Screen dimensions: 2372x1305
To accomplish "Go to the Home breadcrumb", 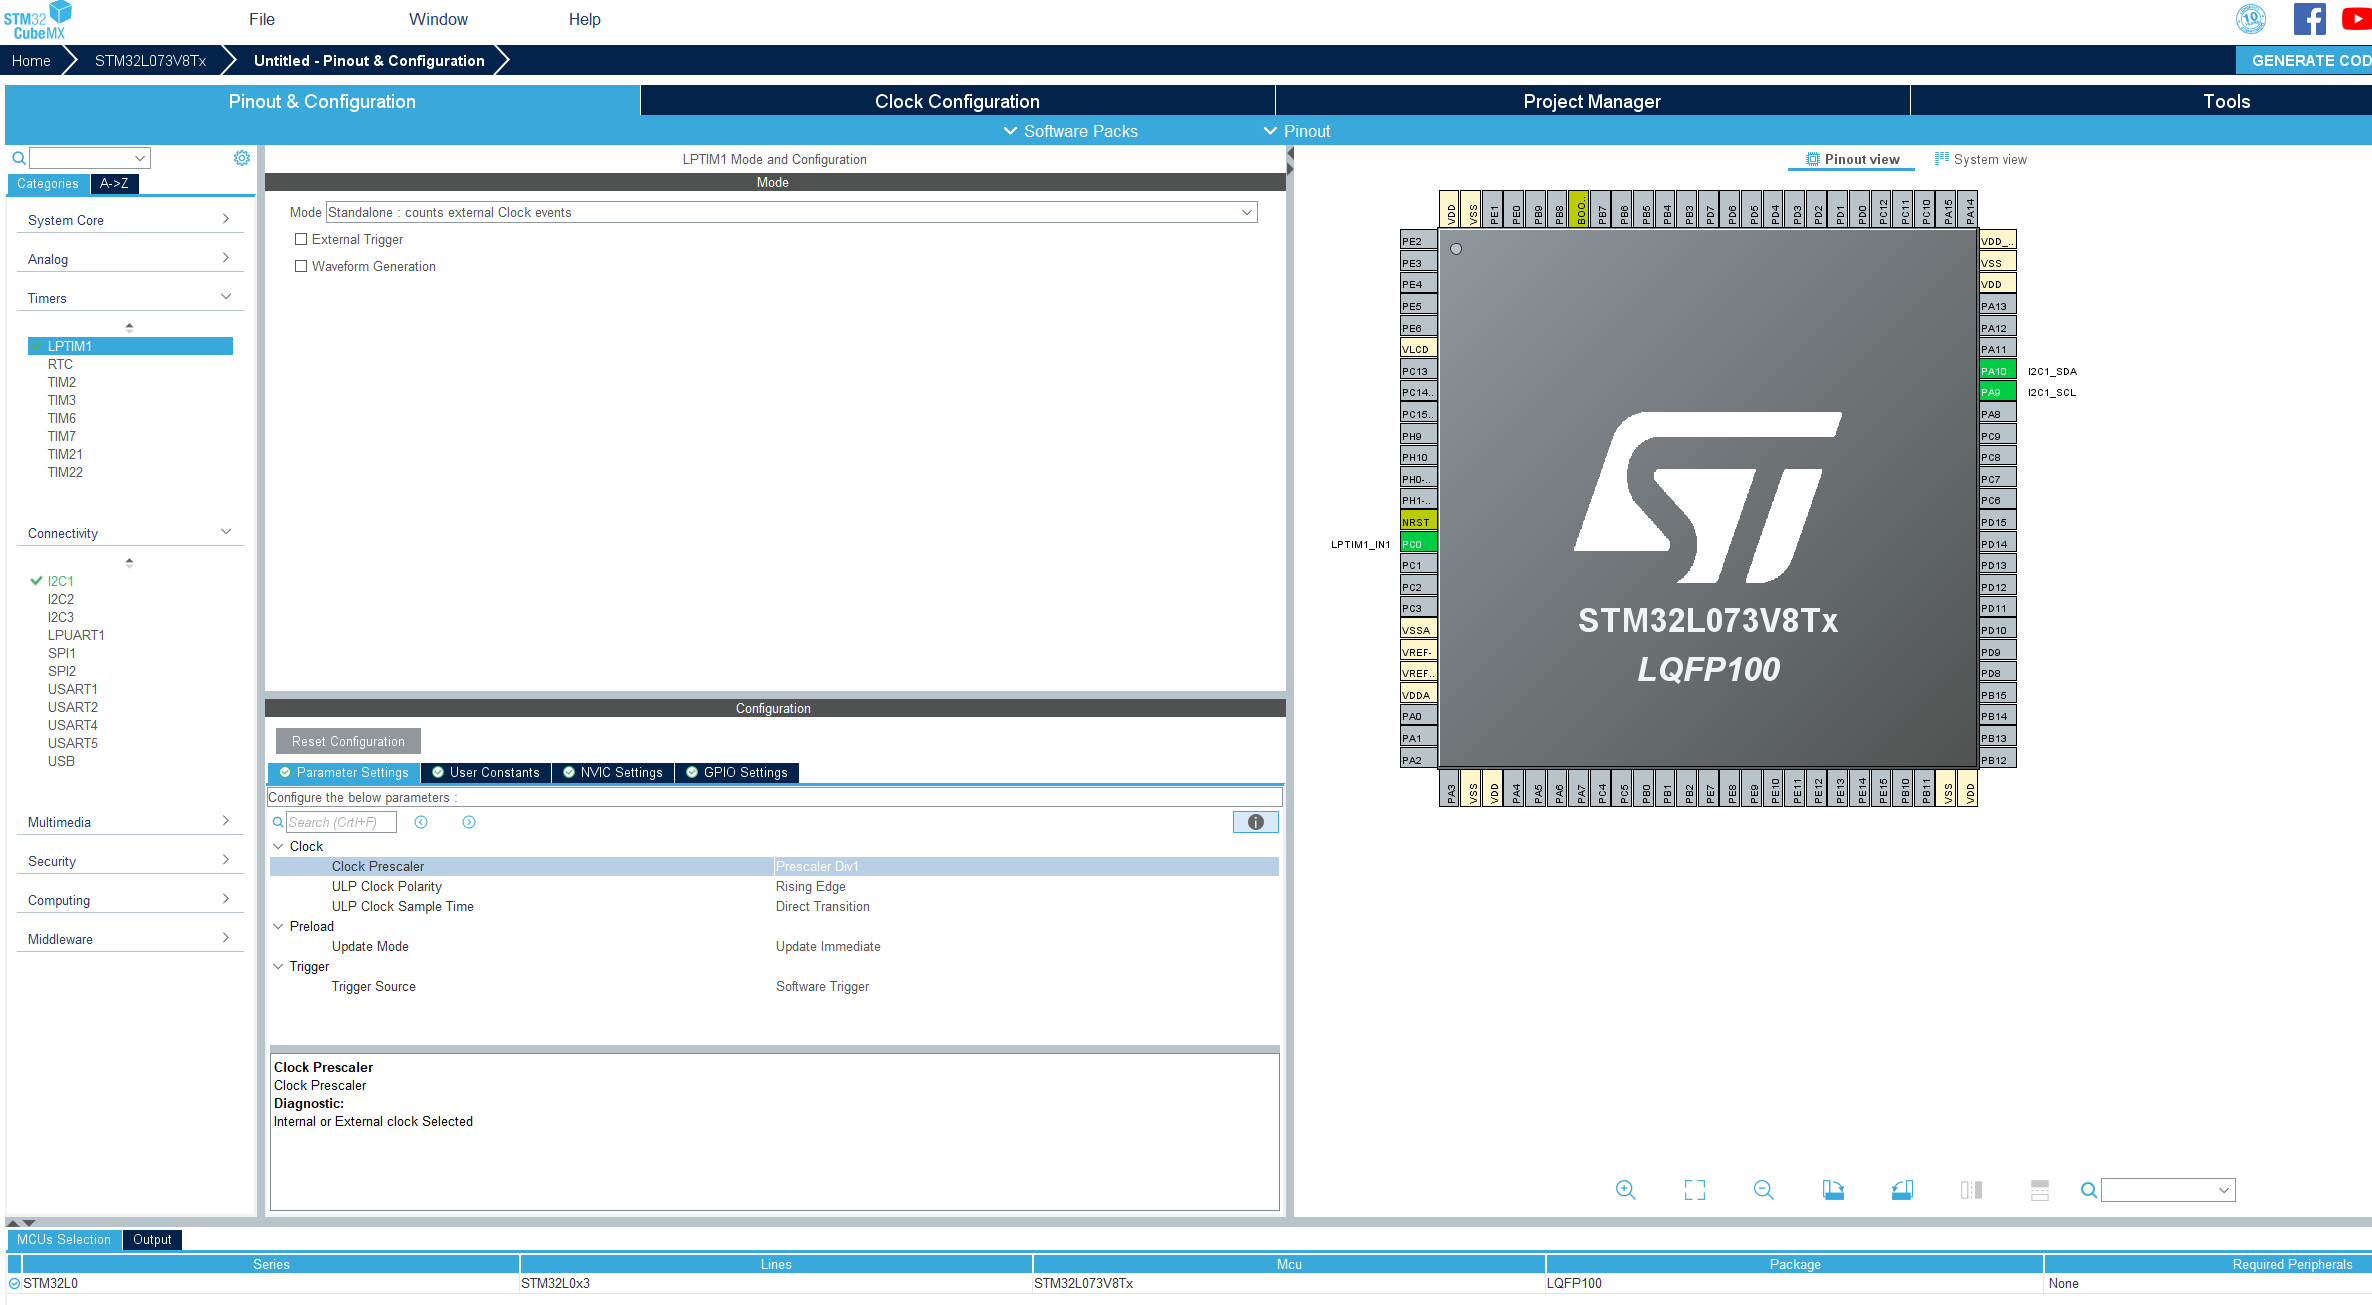I will [x=31, y=60].
